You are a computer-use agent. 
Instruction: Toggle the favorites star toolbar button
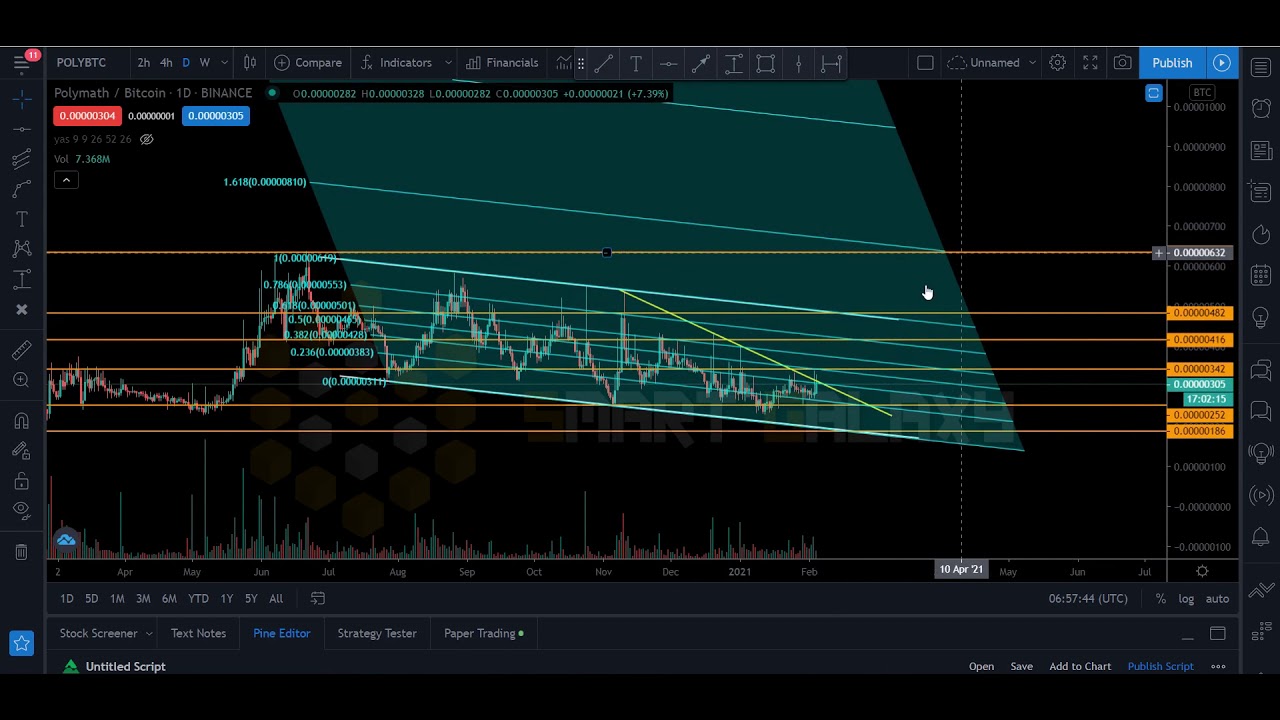click(21, 643)
